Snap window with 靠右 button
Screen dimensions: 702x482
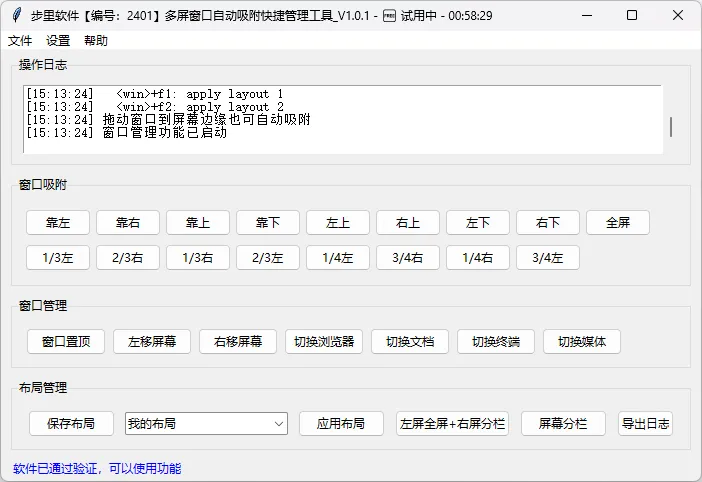pyautogui.click(x=128, y=222)
